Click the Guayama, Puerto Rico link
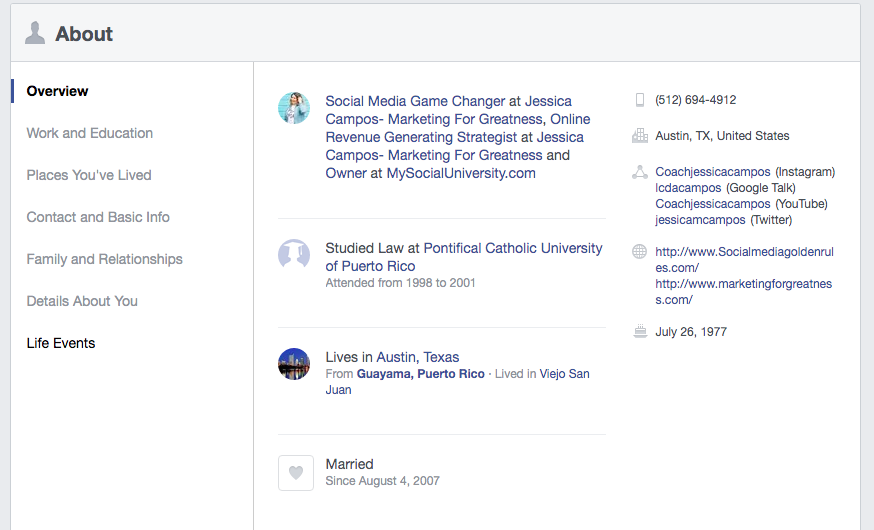 coord(421,374)
